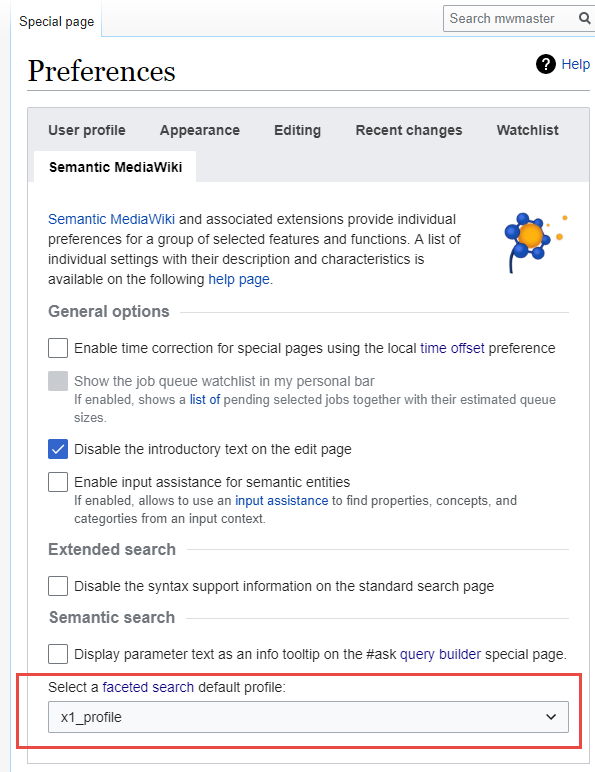Open the Editing tab
Screen dimensions: 595x772
coord(298,130)
